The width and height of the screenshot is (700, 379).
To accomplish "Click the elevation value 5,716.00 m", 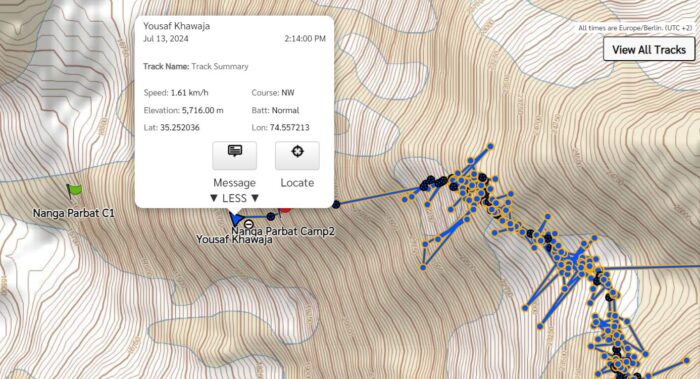I will (203, 110).
